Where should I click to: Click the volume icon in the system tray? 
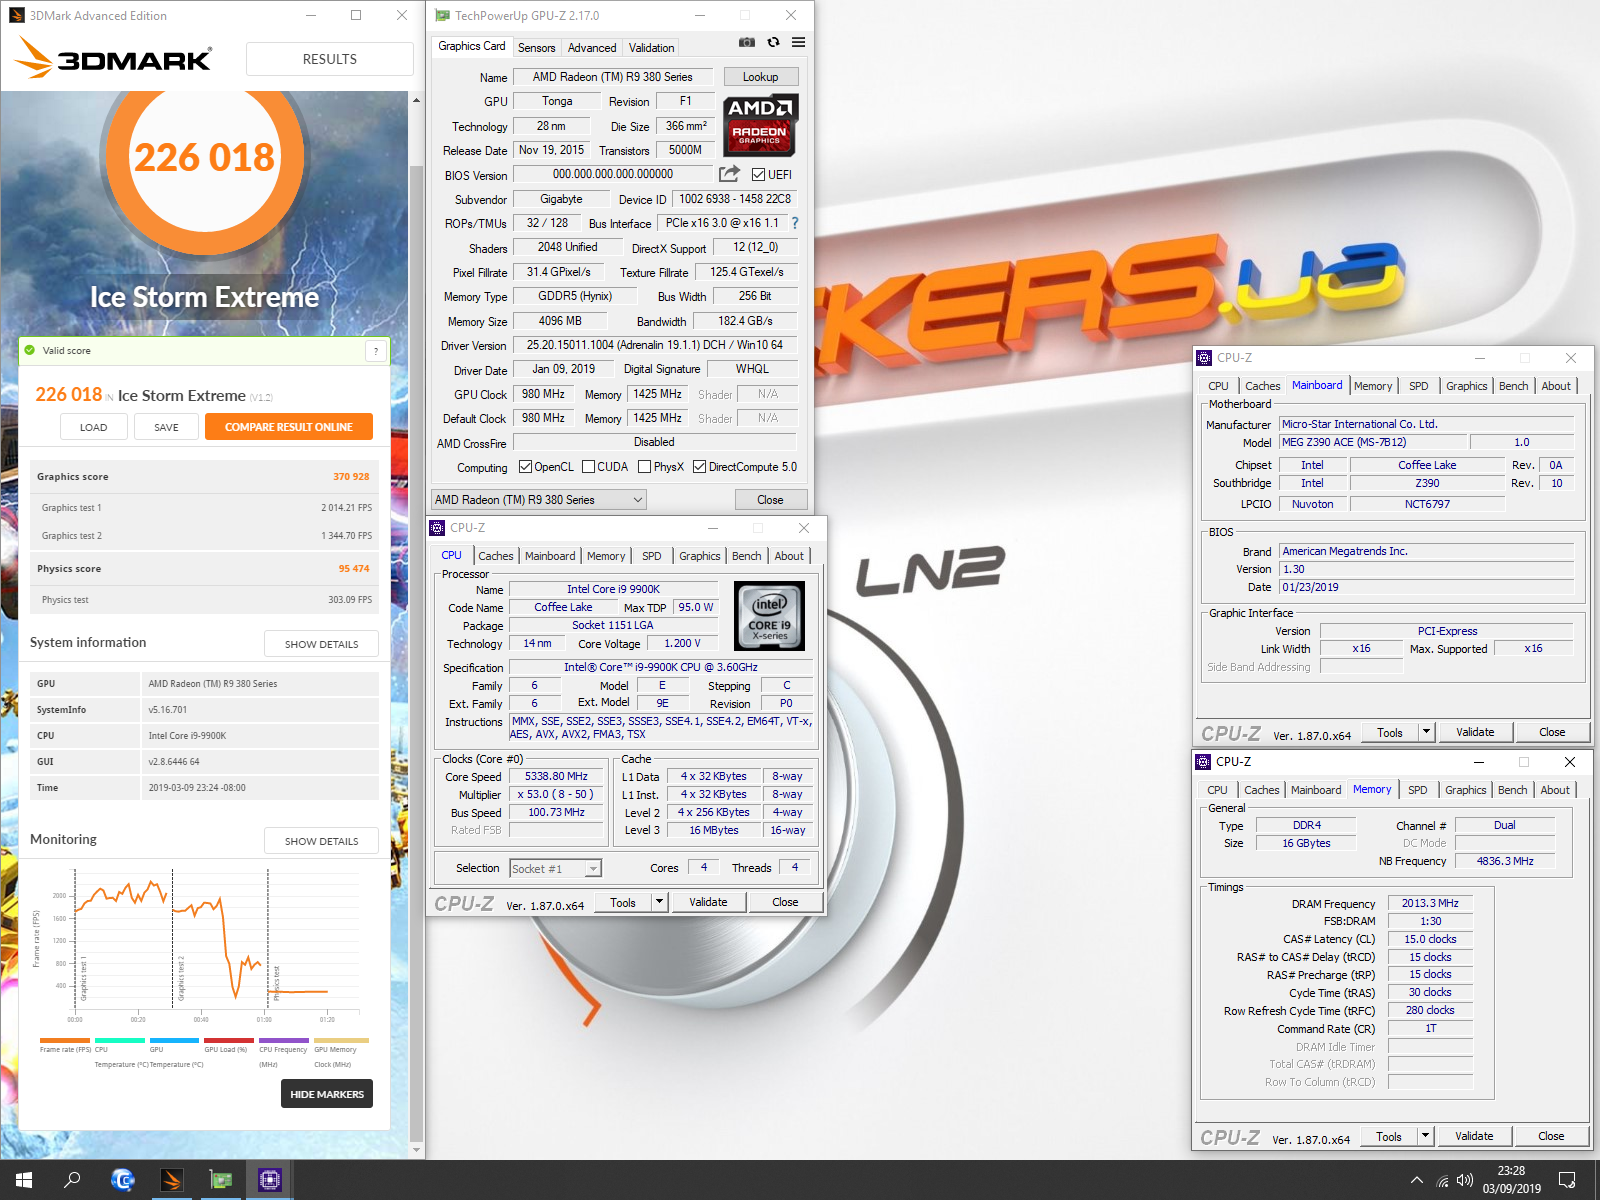[x=1465, y=1181]
